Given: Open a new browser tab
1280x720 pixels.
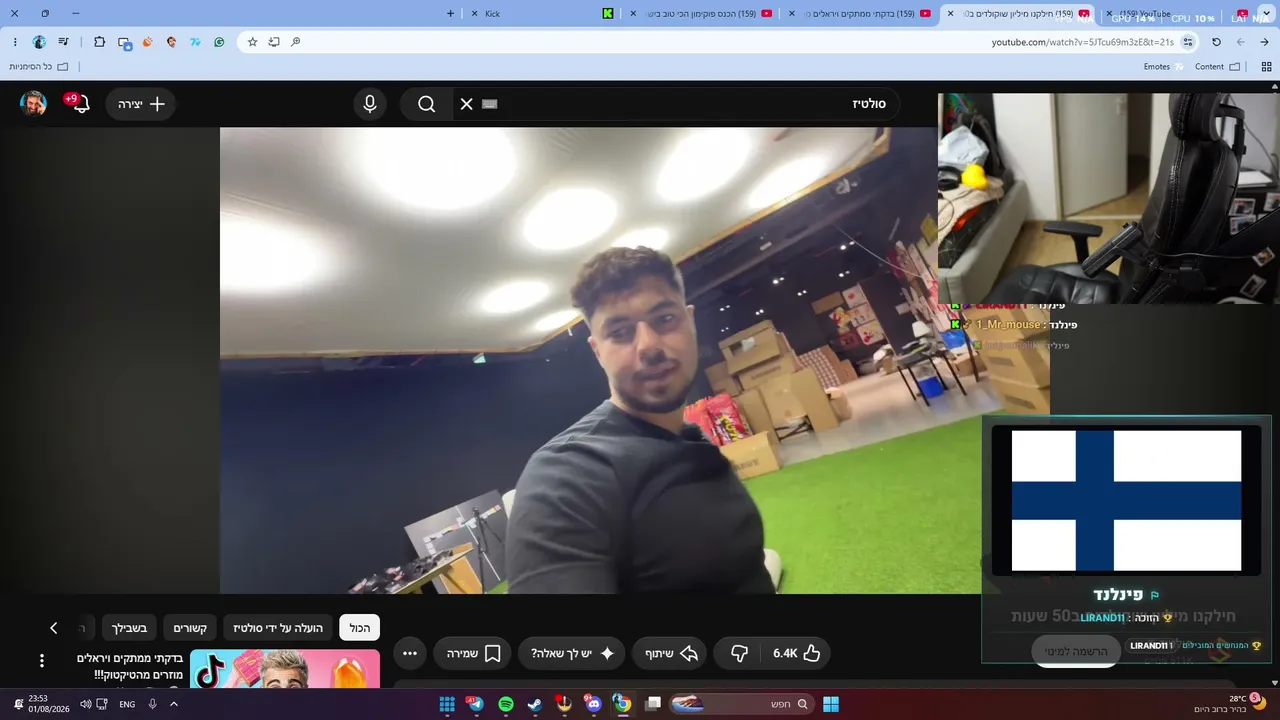Looking at the screenshot, I should (x=450, y=14).
